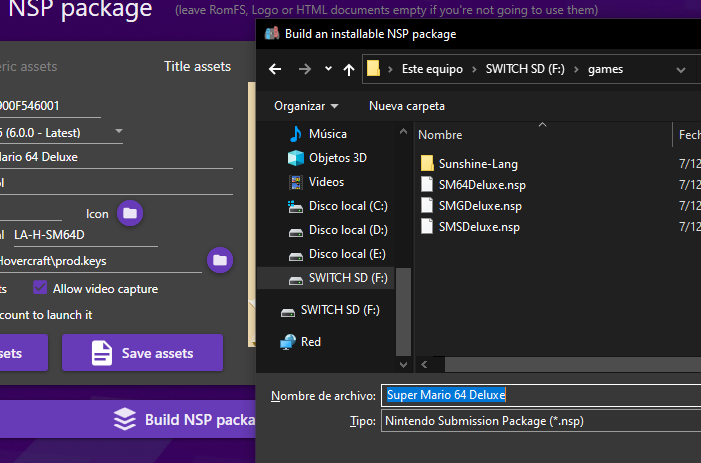Screen dimensions: 701x463
Task: Expand the address bar history dropdown
Action: pos(681,70)
